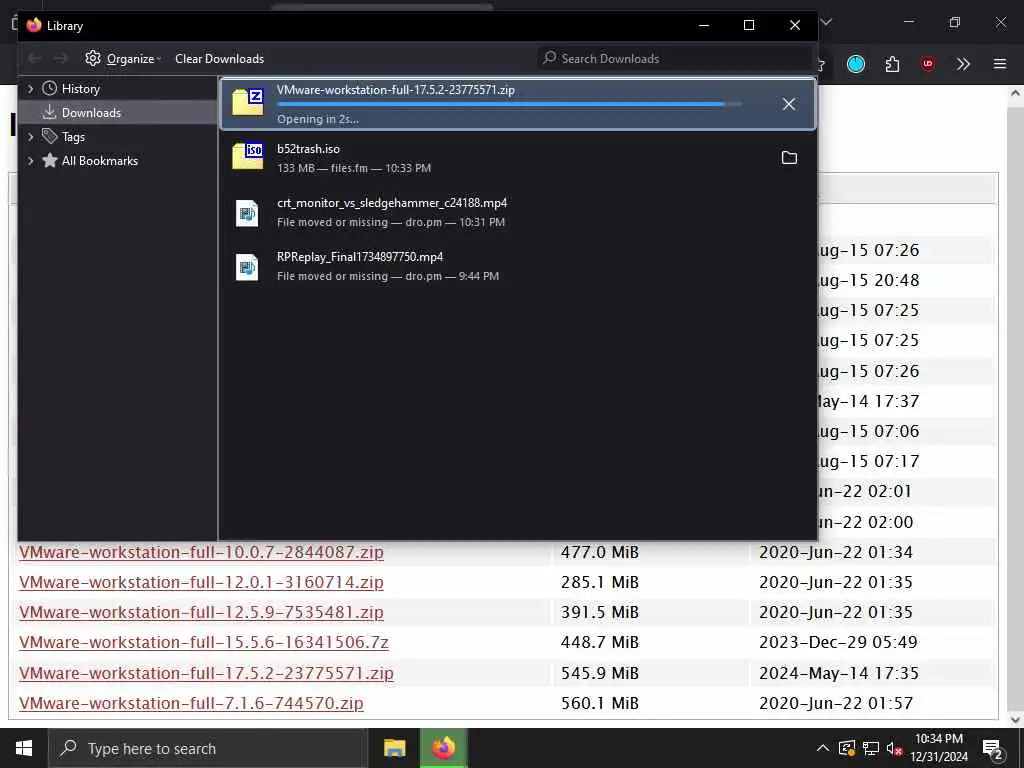This screenshot has width=1024, height=768.
Task: Click the cyan circular toolbar icon in Firefox
Action: pos(856,64)
